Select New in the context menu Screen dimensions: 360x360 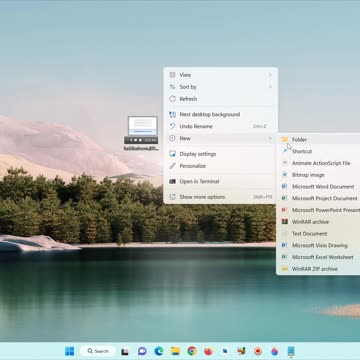[220, 138]
